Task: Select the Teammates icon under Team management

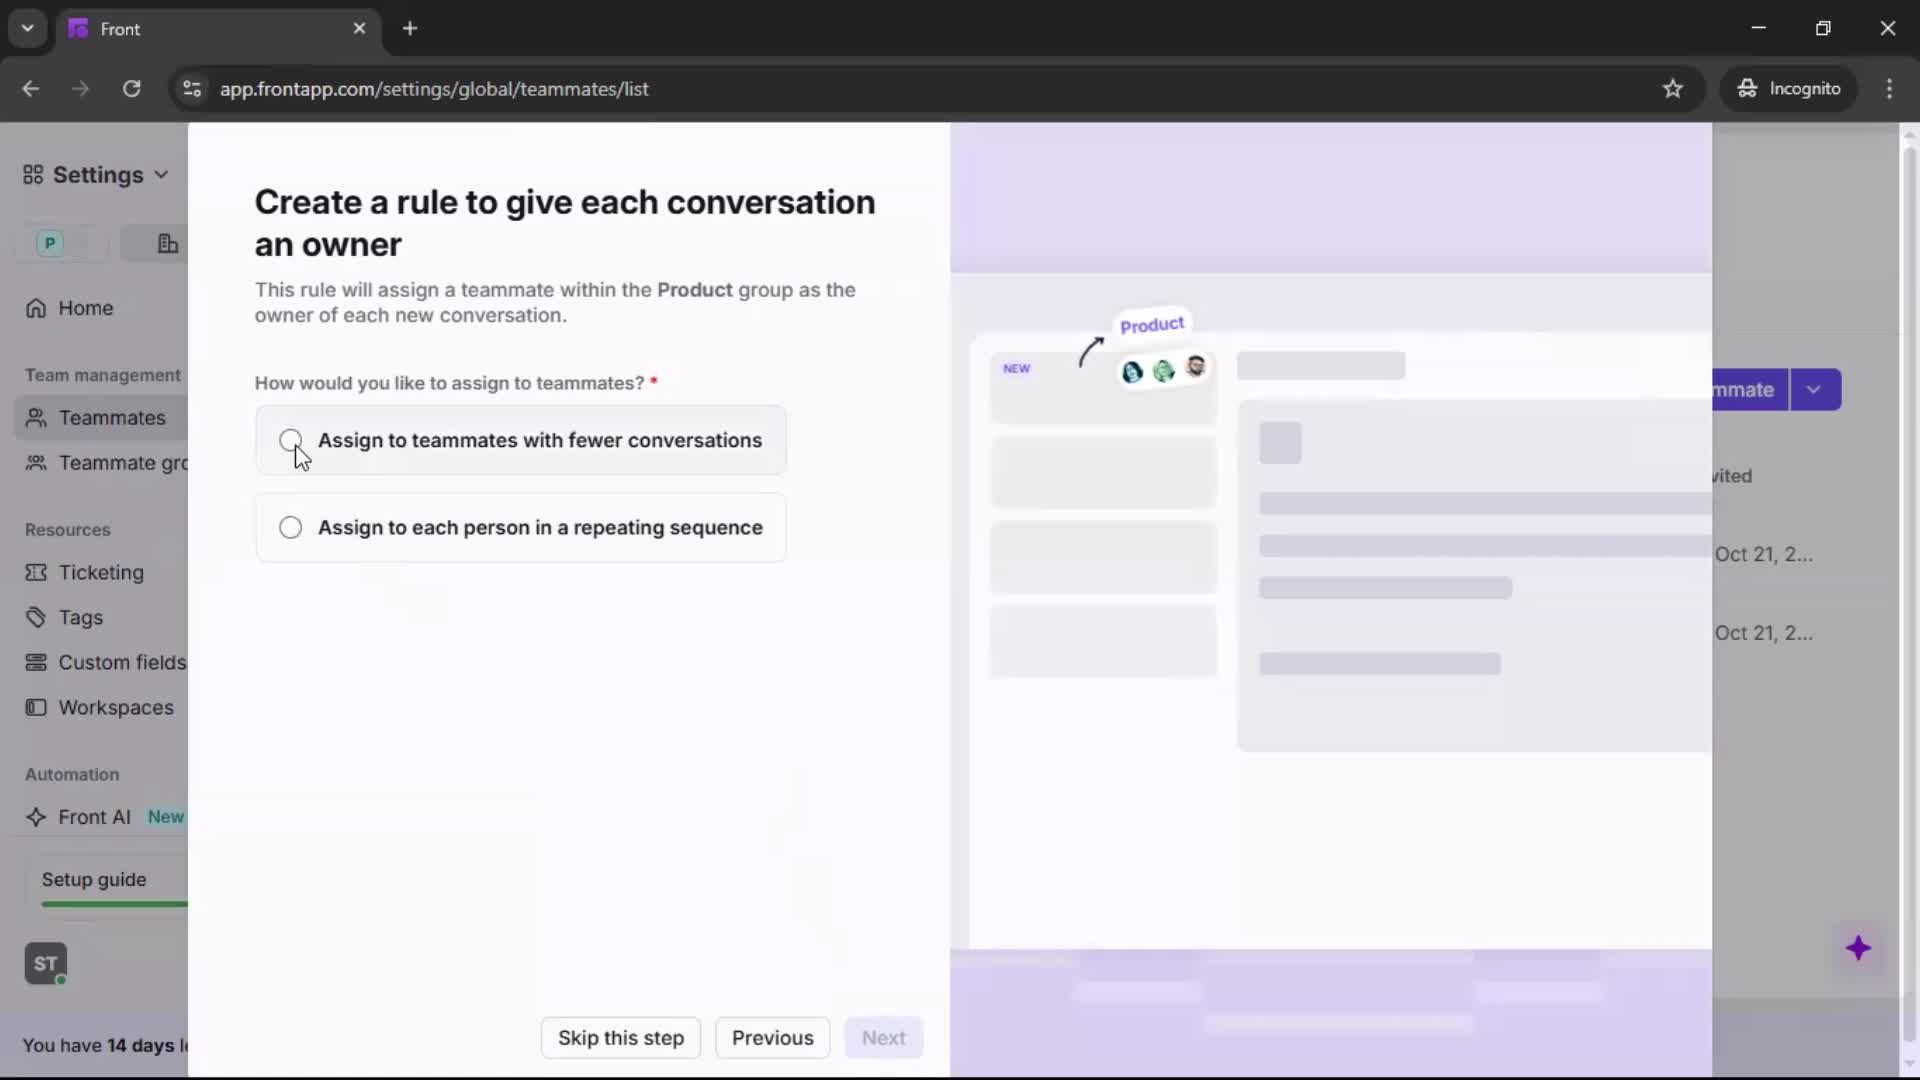Action: point(37,418)
